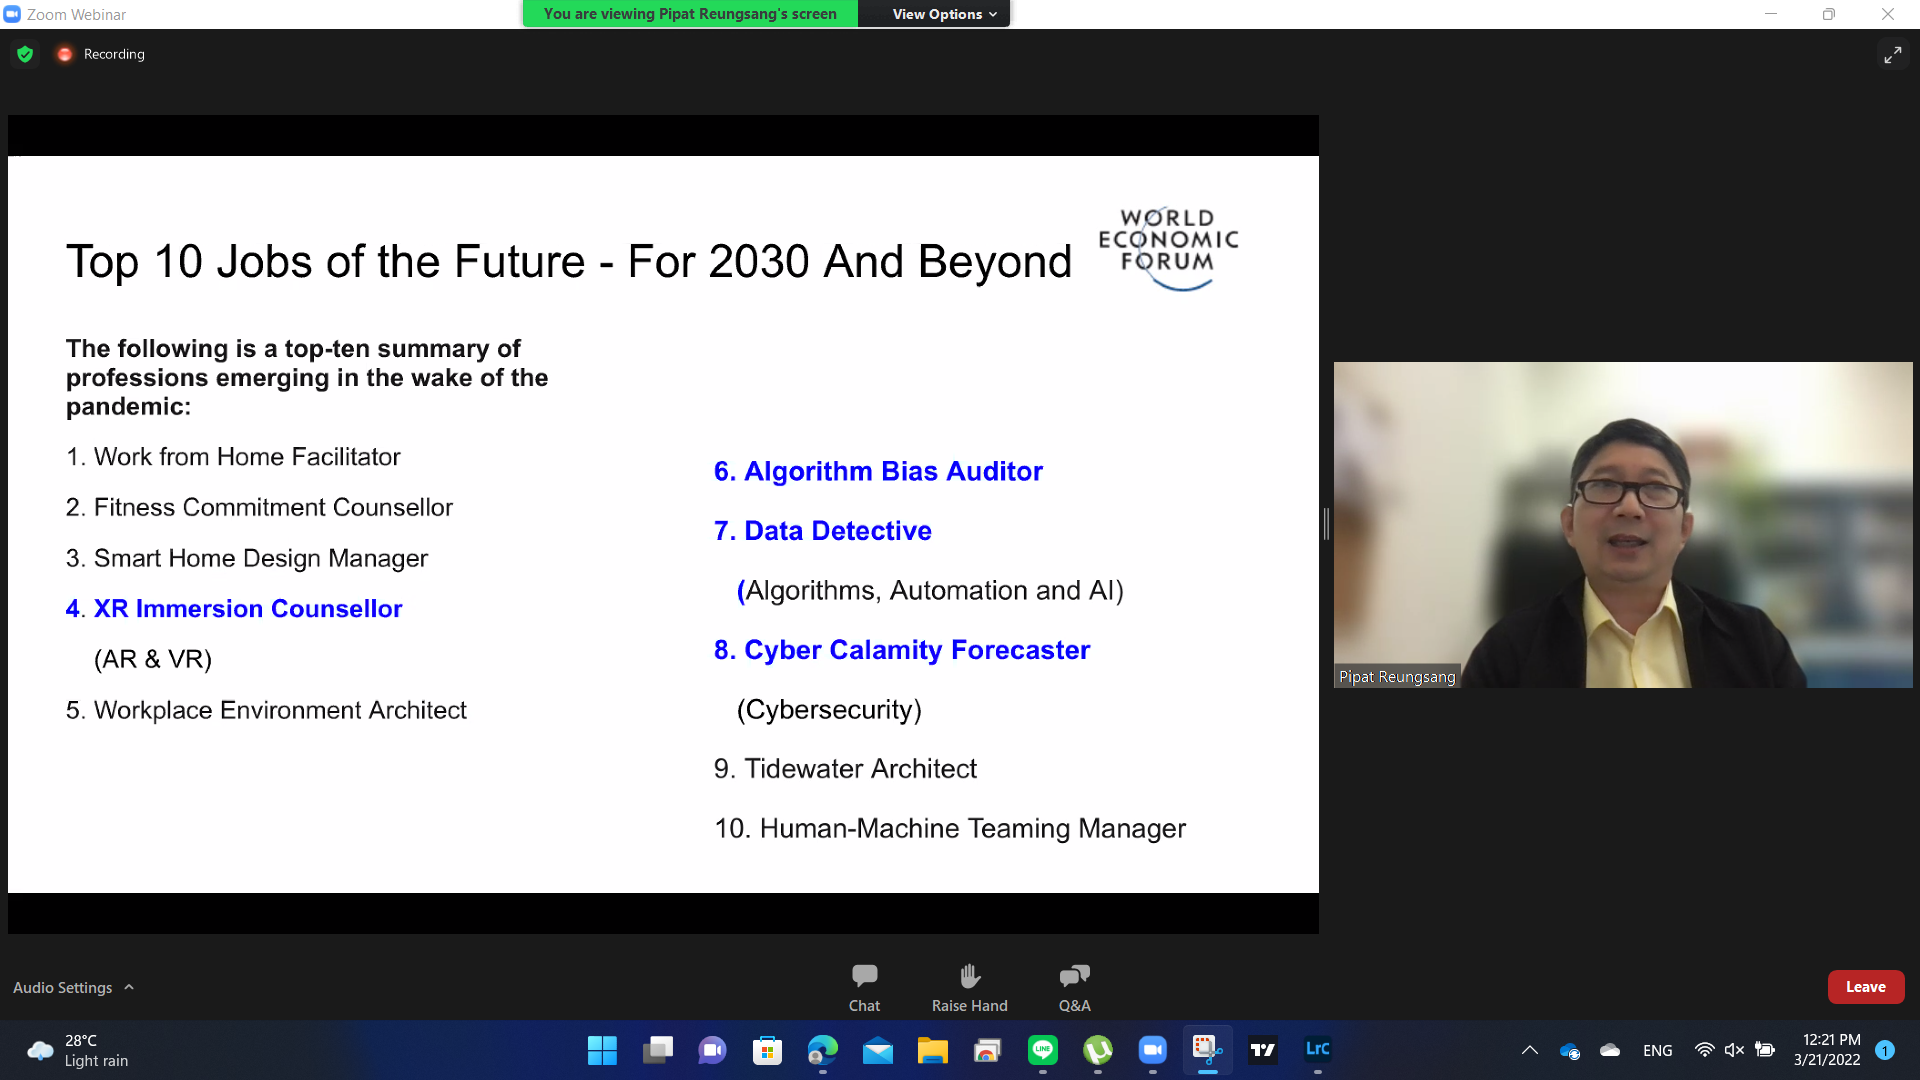Open Microsoft Edge from the taskbar

point(822,1050)
